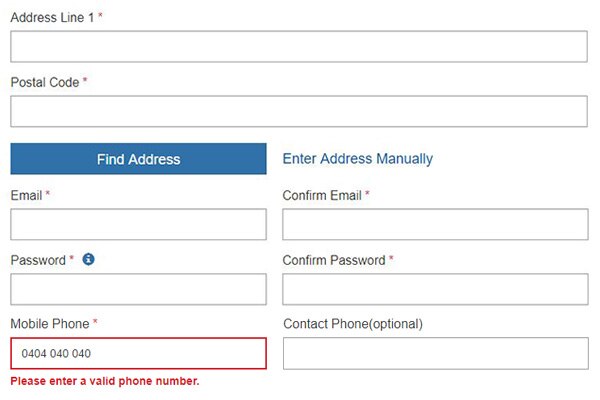Click the Confirm Email label
This screenshot has width=600, height=400.
[x=322, y=196]
